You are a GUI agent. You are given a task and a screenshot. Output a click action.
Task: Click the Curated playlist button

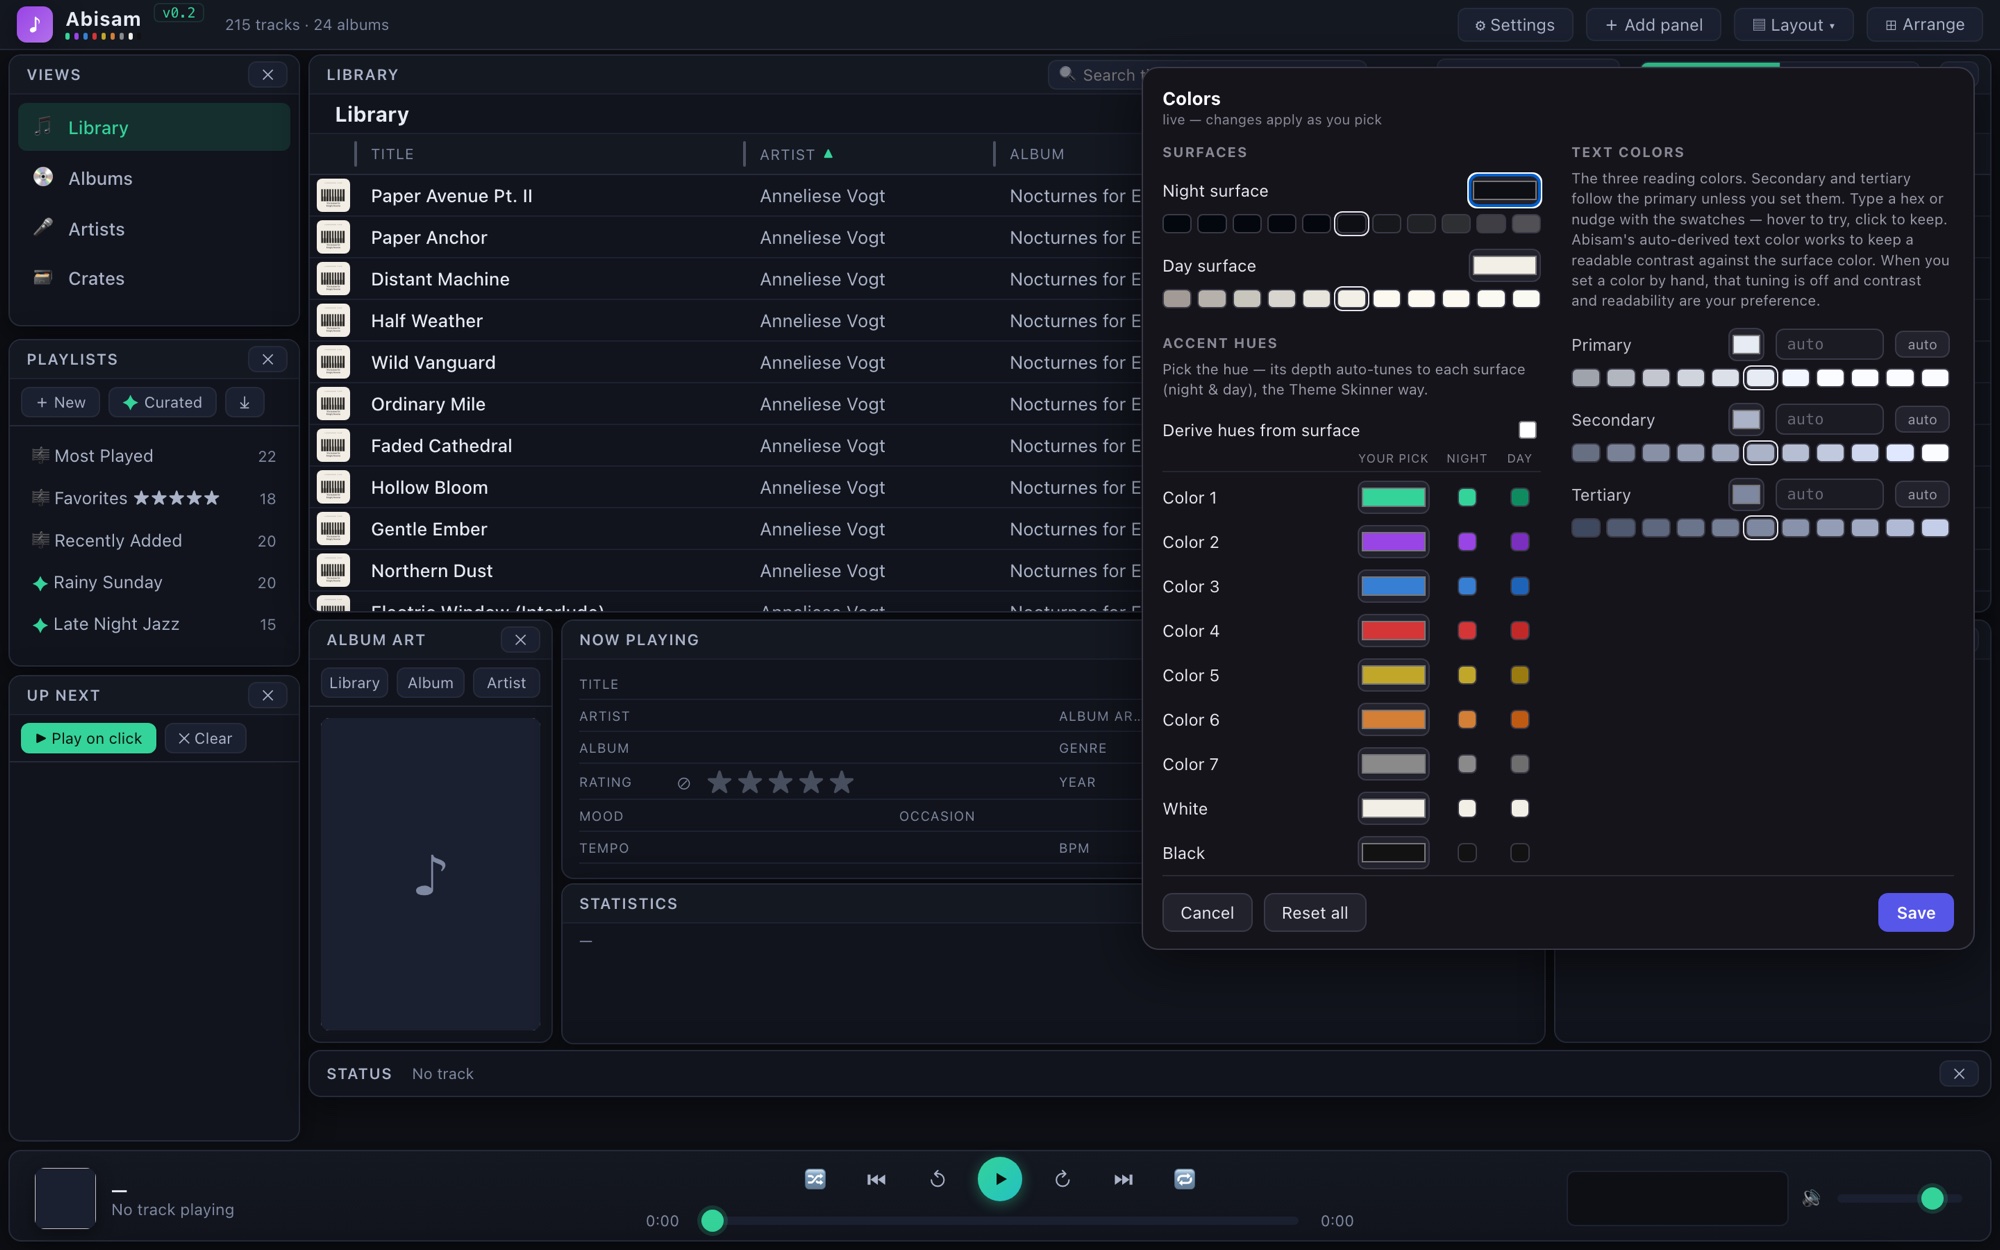[162, 402]
